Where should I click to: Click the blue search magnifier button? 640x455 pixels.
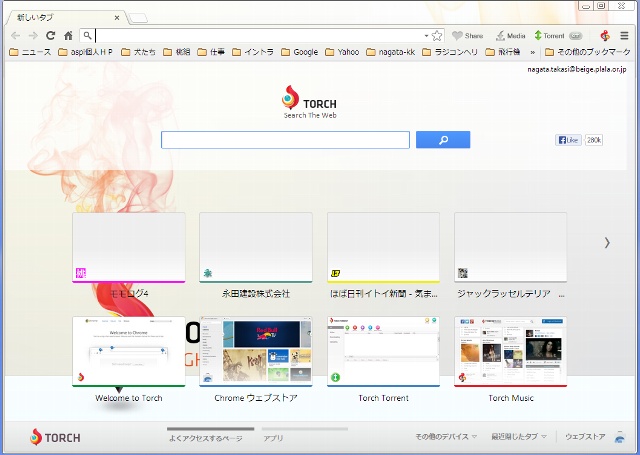coord(443,140)
